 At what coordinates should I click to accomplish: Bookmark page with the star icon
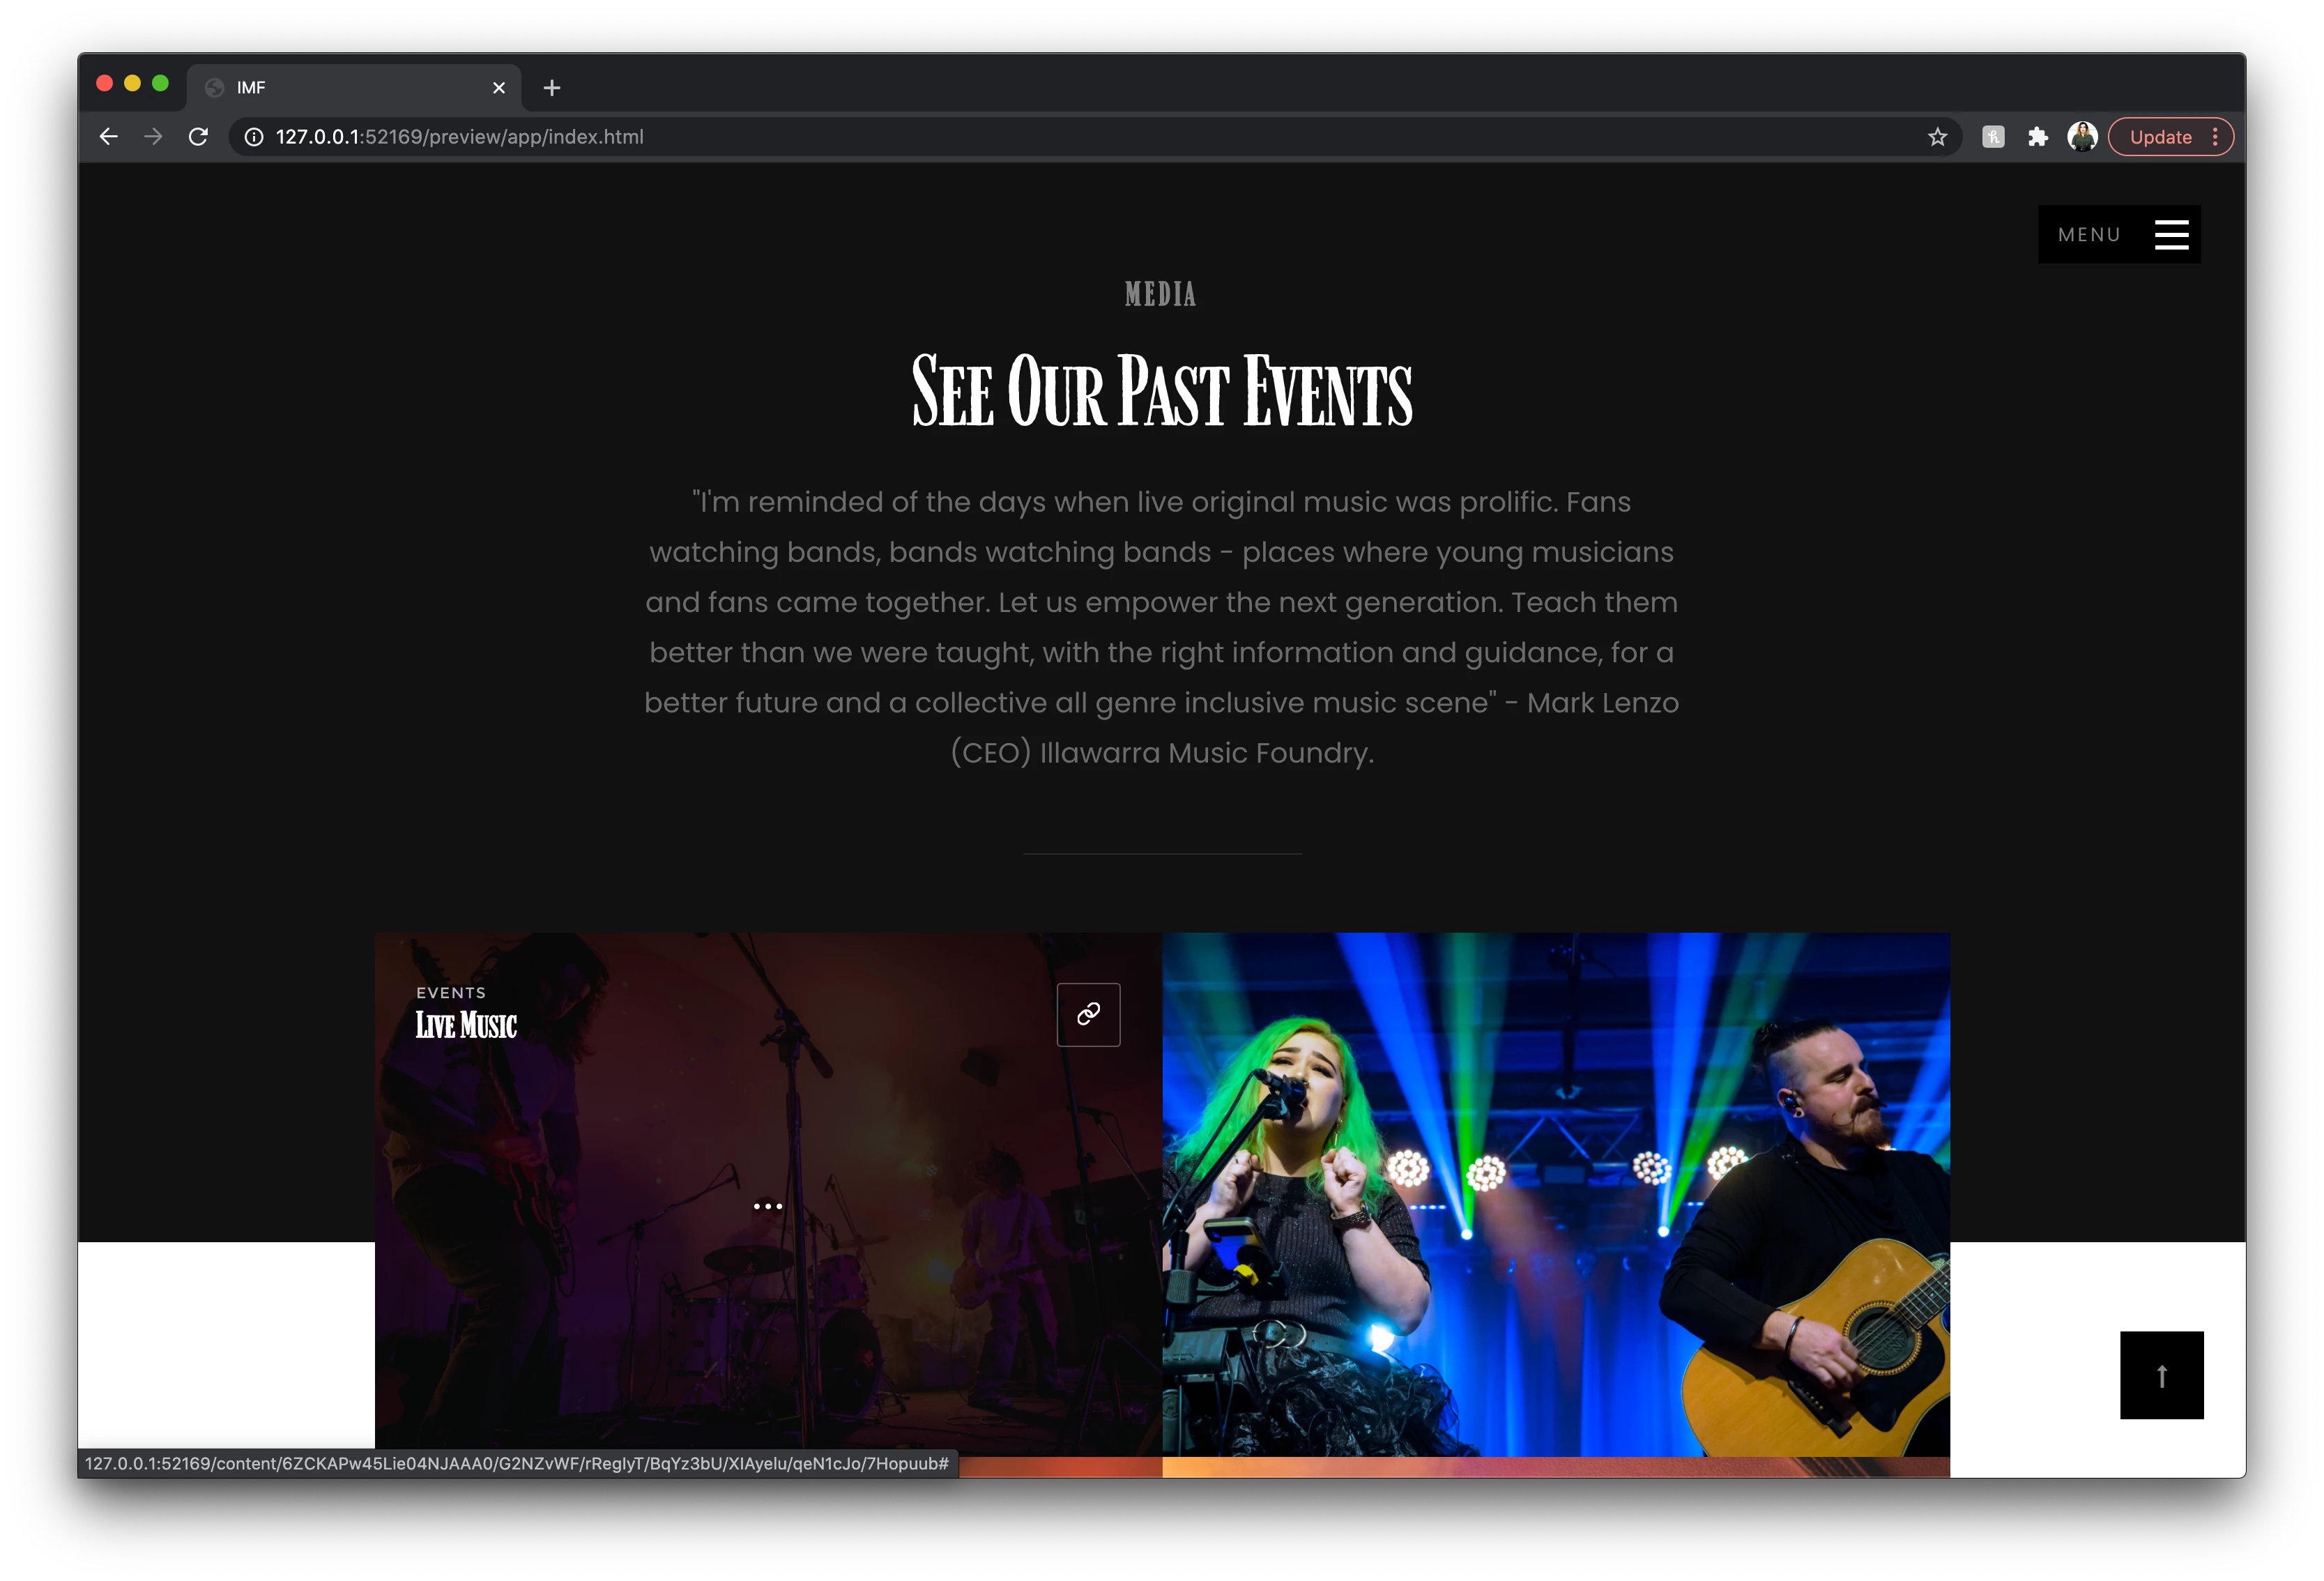pyautogui.click(x=1937, y=137)
